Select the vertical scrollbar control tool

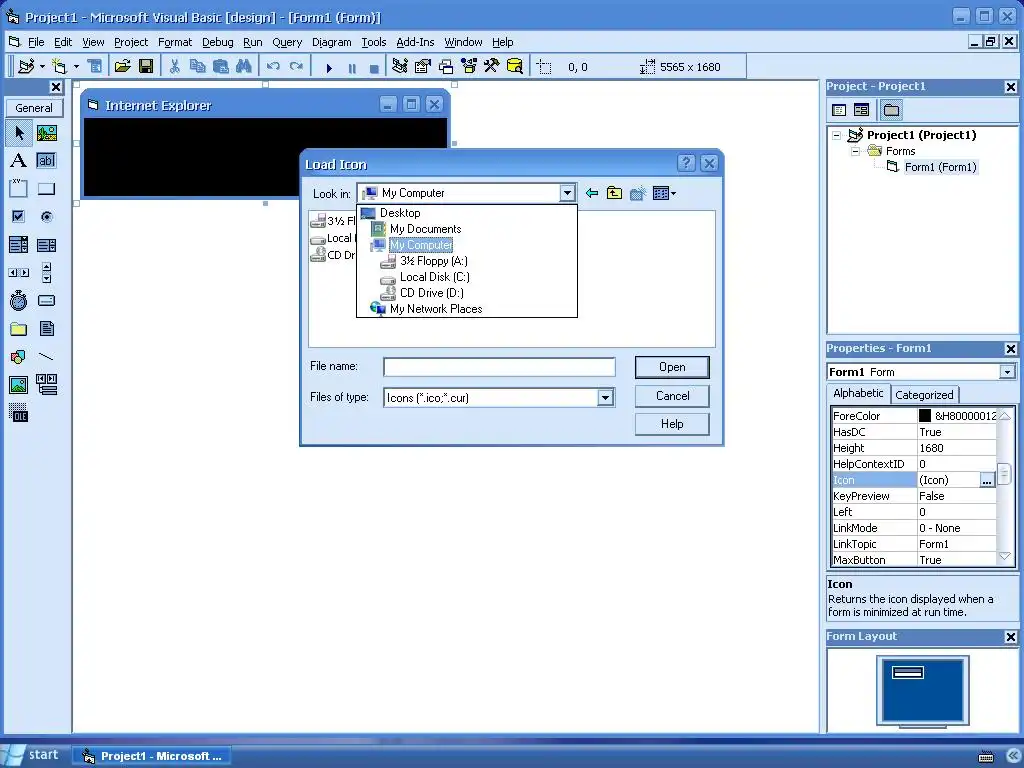[46, 272]
